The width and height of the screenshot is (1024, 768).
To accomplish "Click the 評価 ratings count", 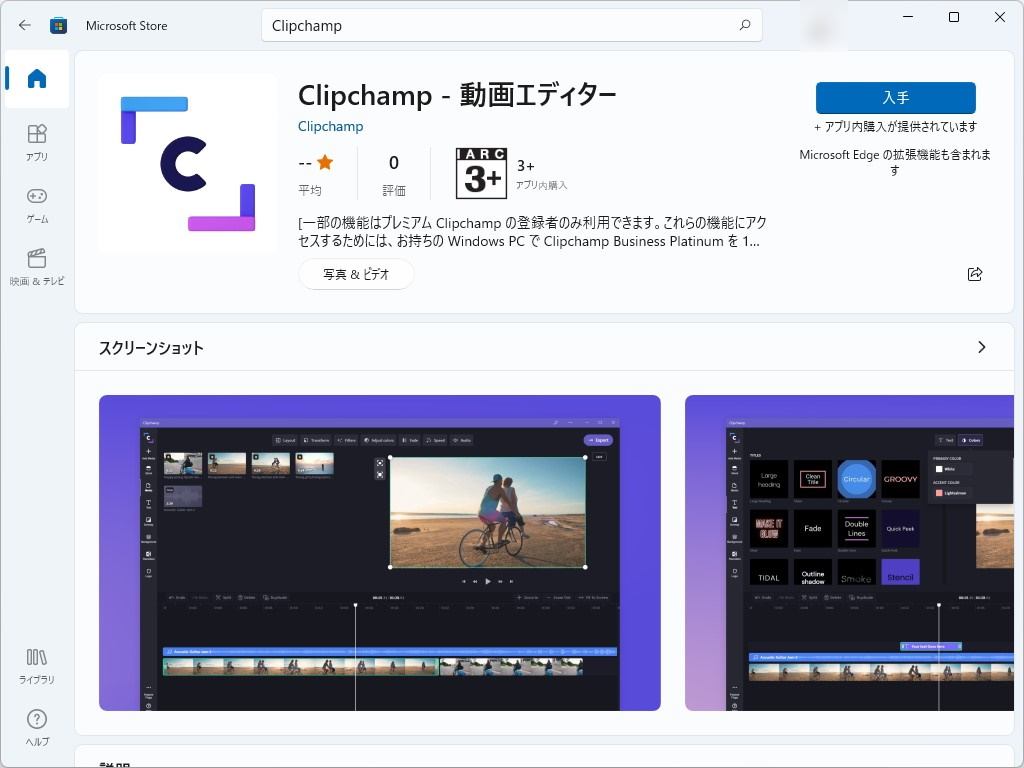I will (393, 172).
